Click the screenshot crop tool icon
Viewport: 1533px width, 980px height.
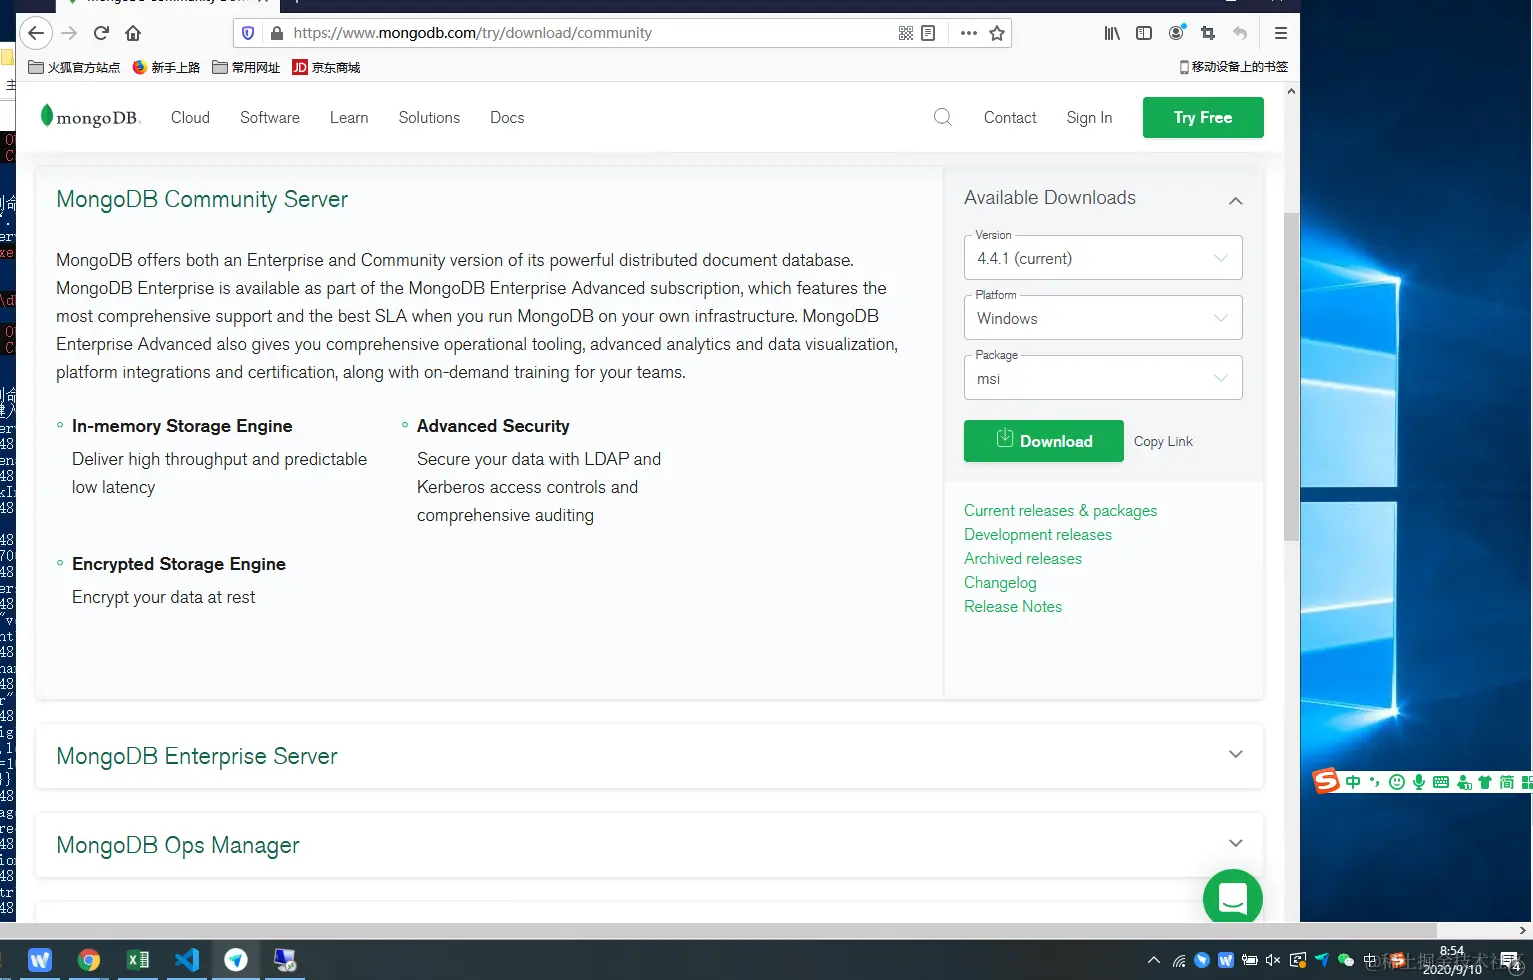pos(1208,33)
